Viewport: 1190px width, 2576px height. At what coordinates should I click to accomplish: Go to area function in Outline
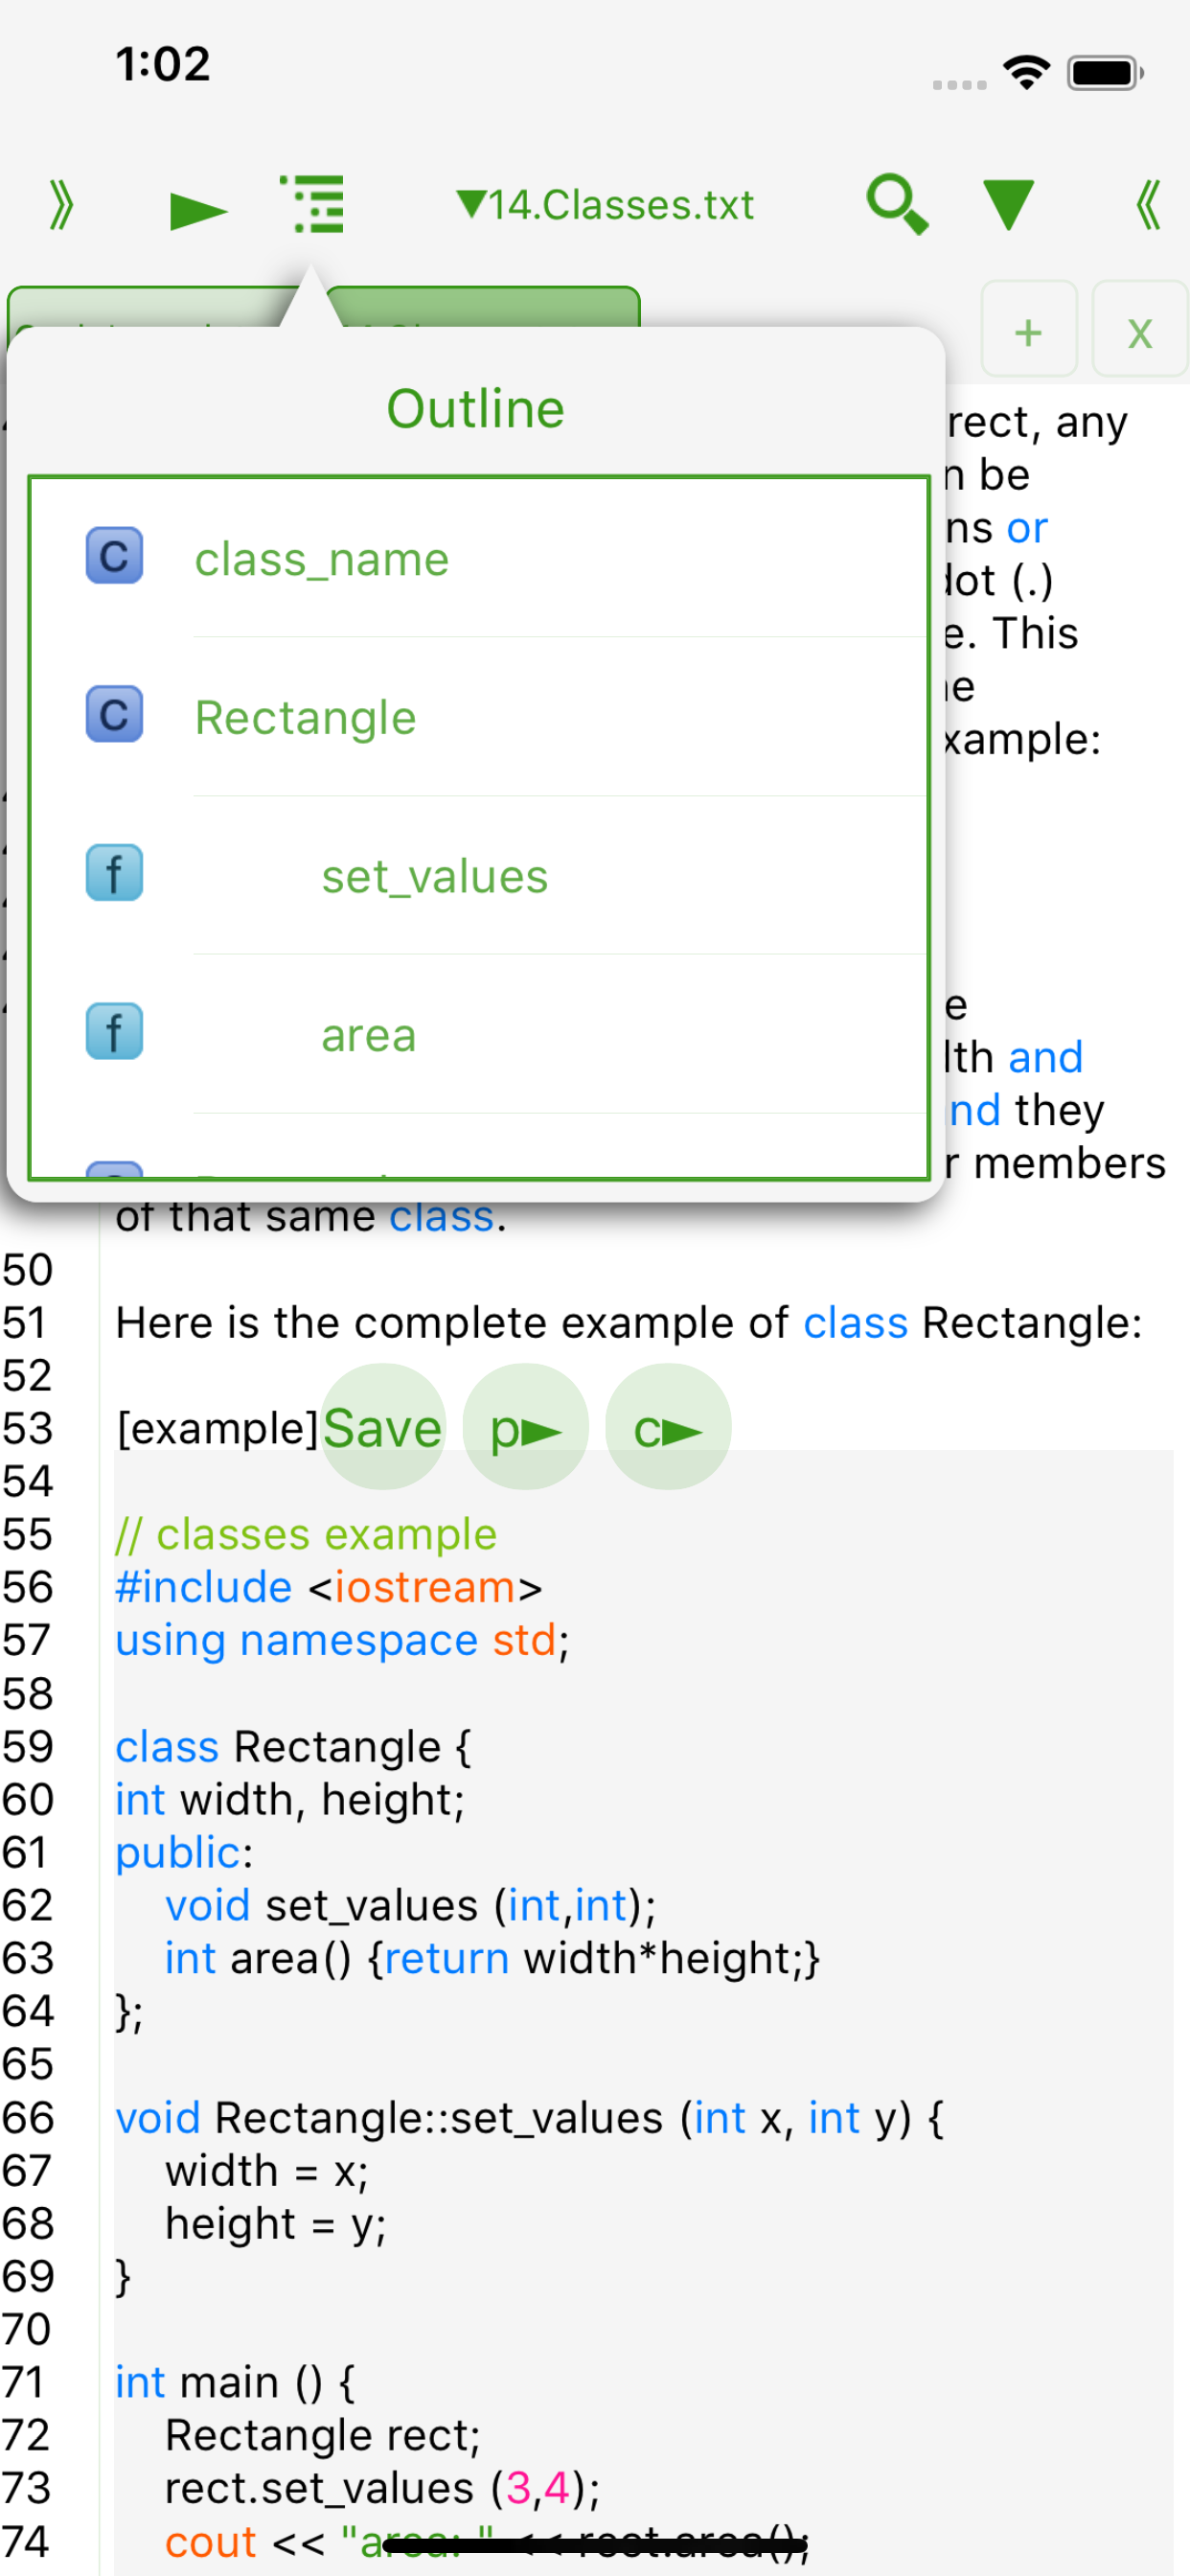(x=480, y=1035)
